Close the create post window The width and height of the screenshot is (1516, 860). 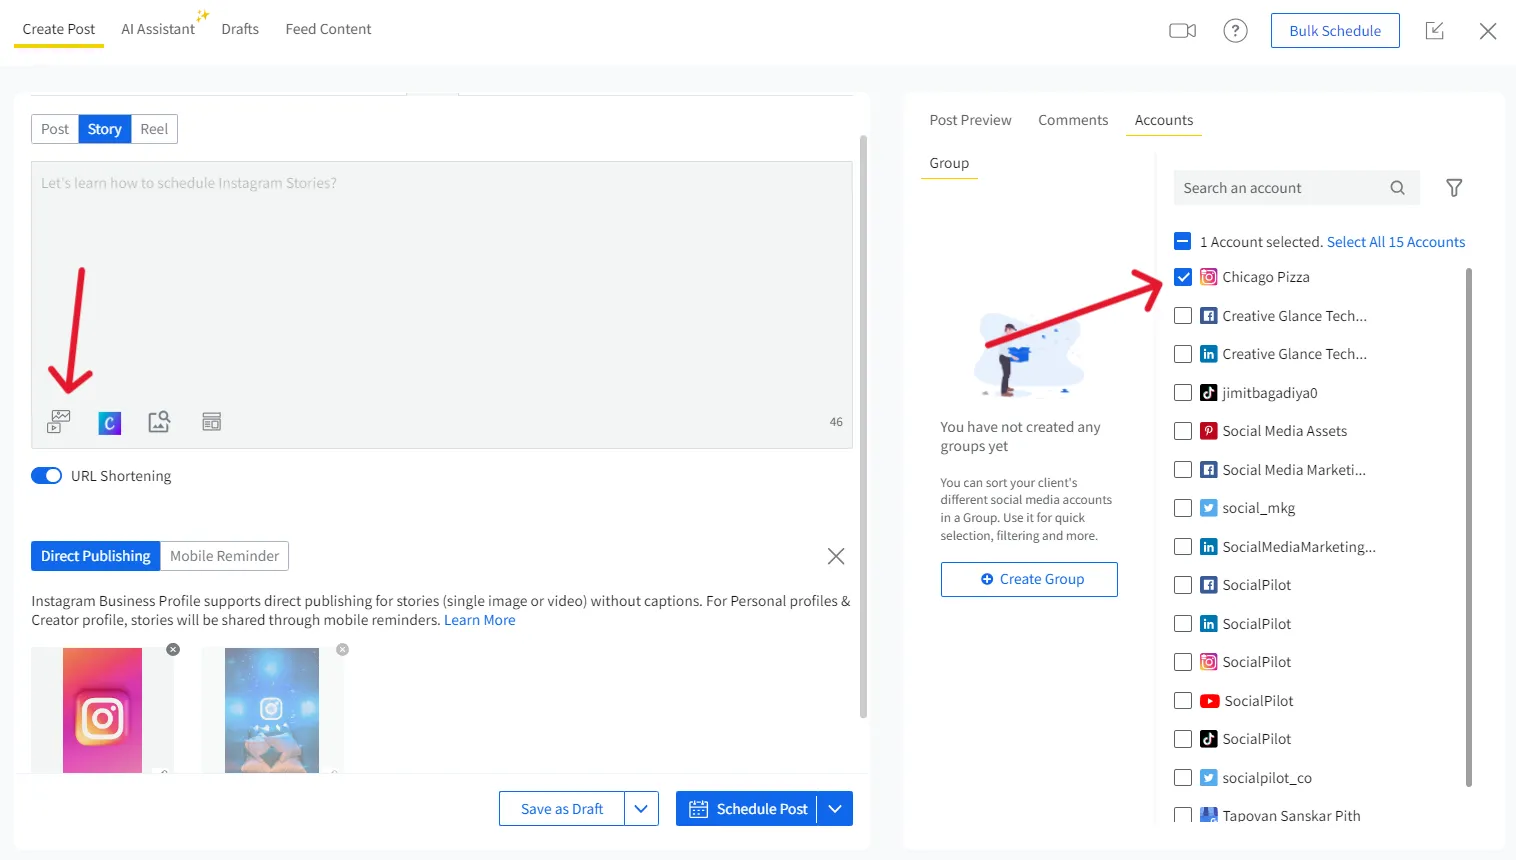coord(1488,31)
